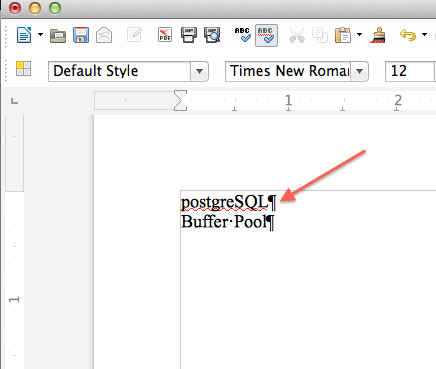Save the document with the floppy icon
The width and height of the screenshot is (436, 369).
pyautogui.click(x=81, y=35)
